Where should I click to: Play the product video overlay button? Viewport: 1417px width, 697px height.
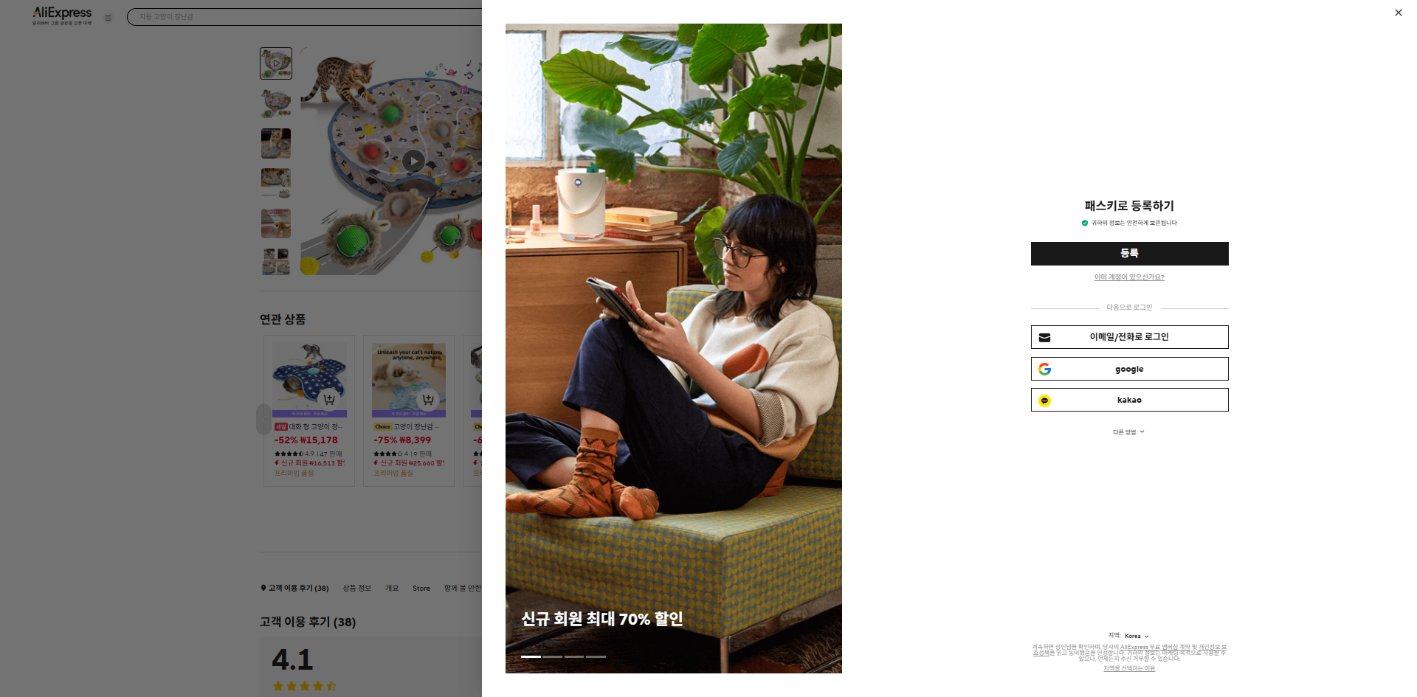[413, 160]
